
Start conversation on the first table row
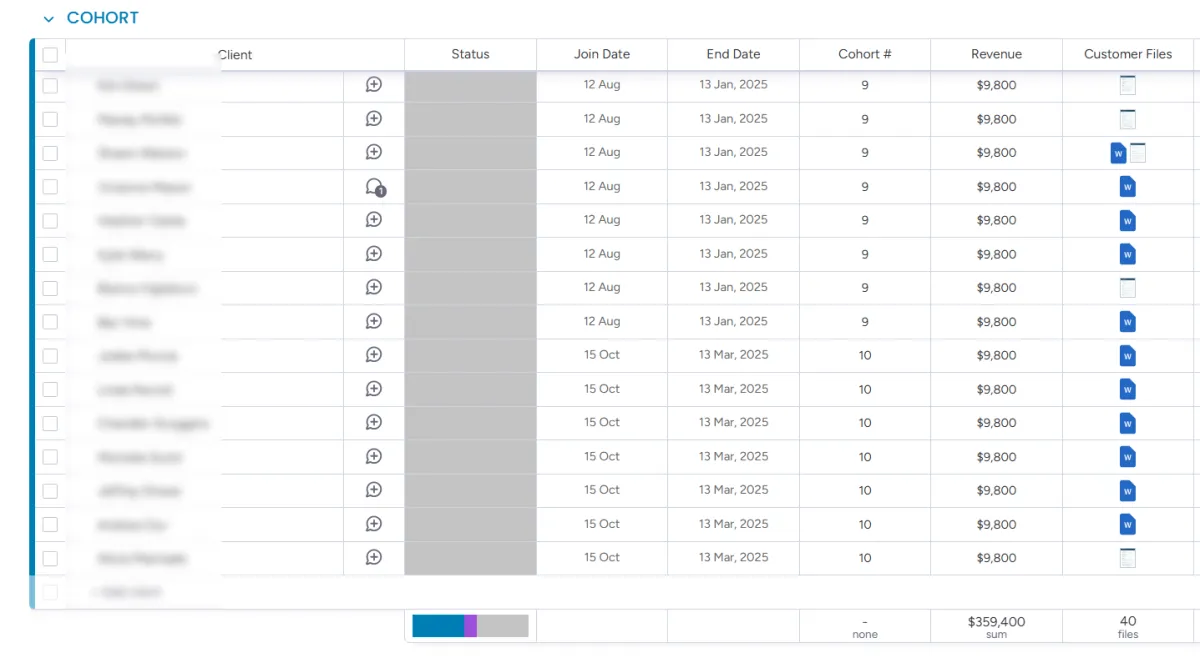pyautogui.click(x=374, y=85)
